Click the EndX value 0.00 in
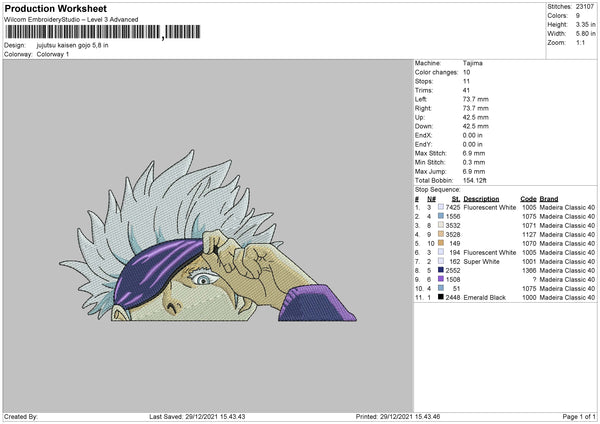 pos(473,135)
